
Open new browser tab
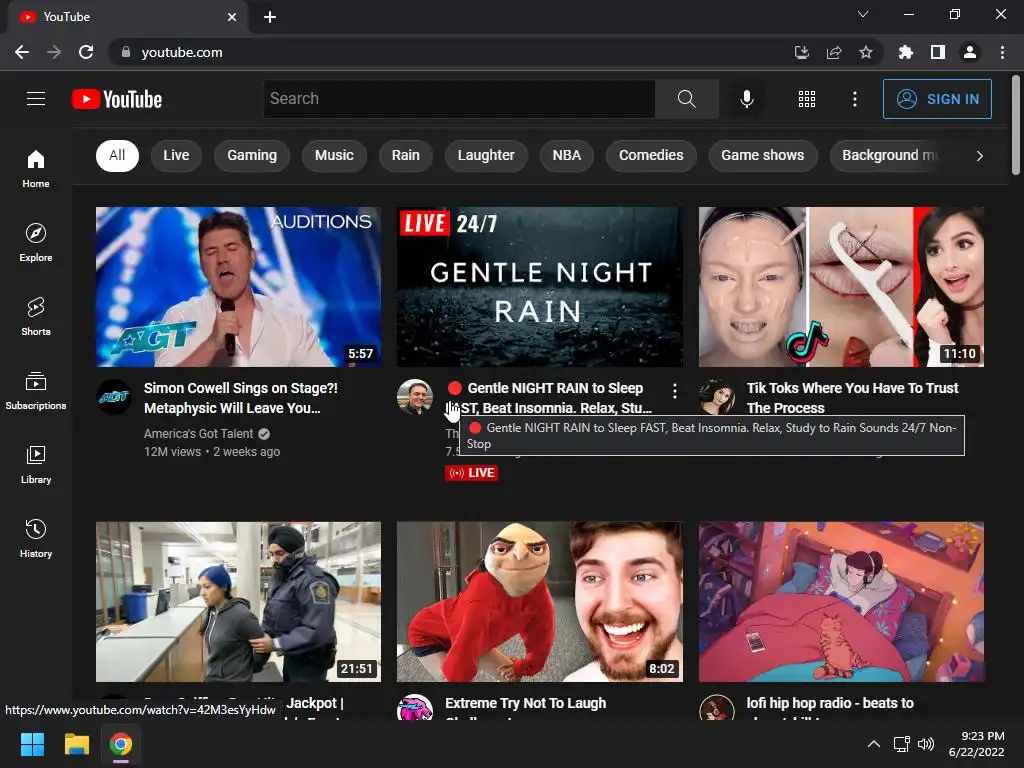coord(270,17)
